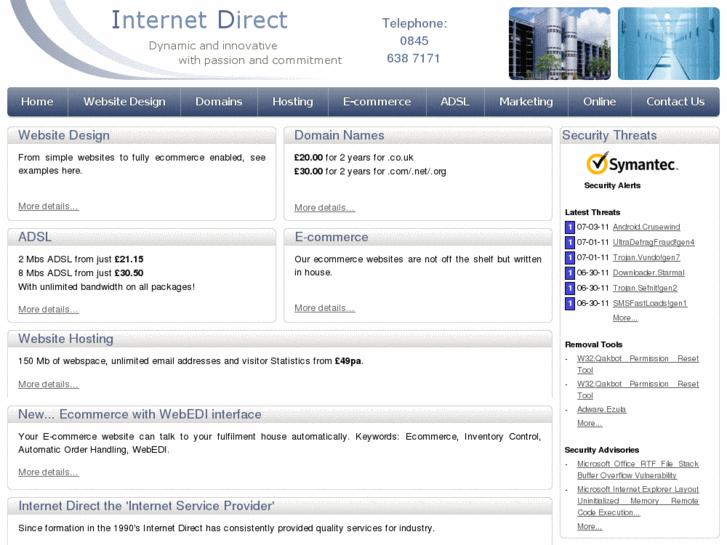
Task: Select Domains in the navigation bar
Action: [219, 102]
